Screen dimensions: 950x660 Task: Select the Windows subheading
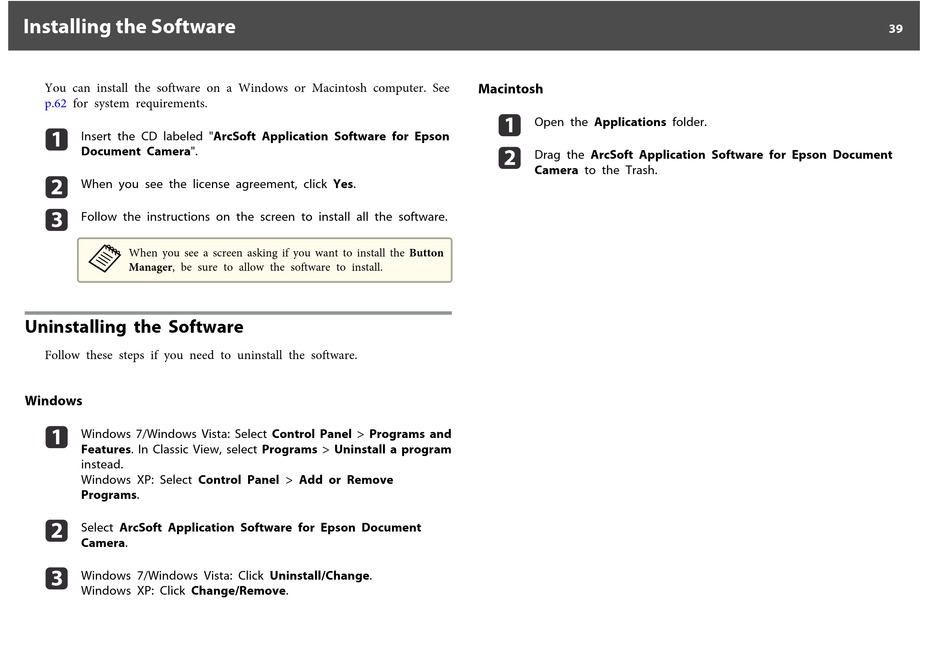pyautogui.click(x=53, y=401)
